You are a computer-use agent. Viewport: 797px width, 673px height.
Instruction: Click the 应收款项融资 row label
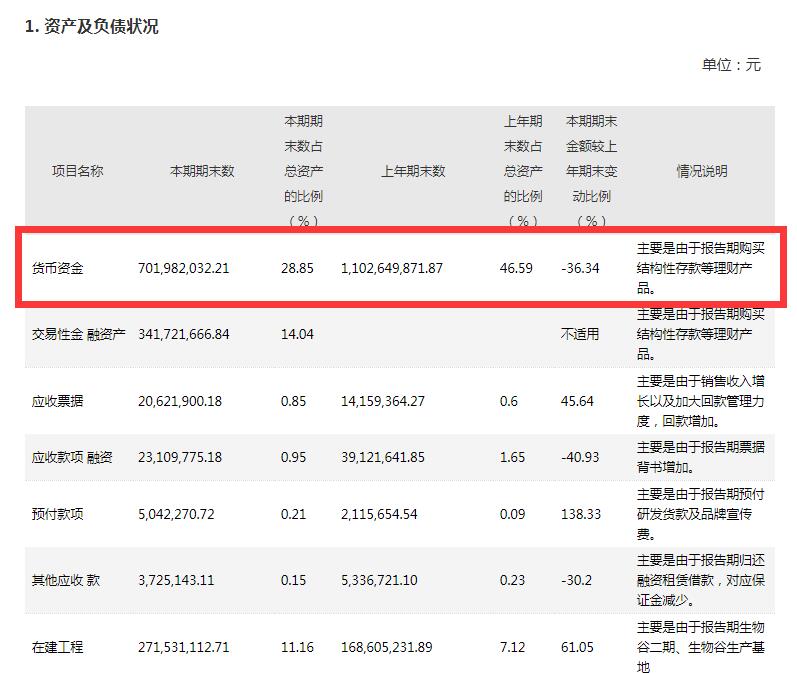click(72, 457)
